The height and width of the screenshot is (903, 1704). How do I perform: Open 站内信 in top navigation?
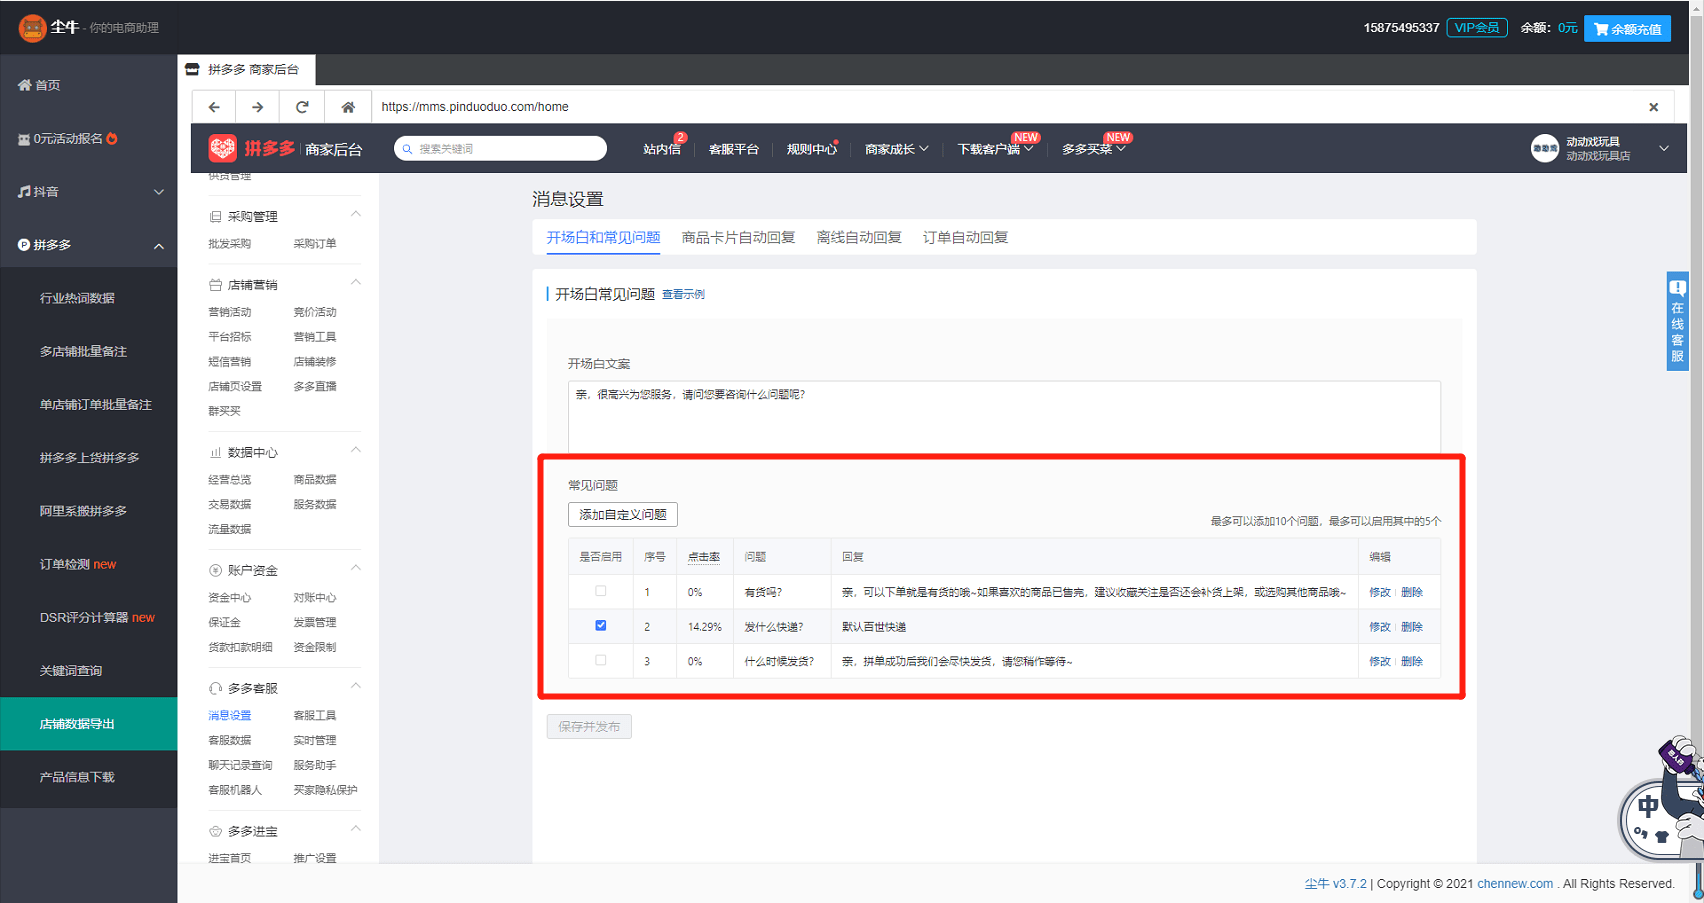662,149
